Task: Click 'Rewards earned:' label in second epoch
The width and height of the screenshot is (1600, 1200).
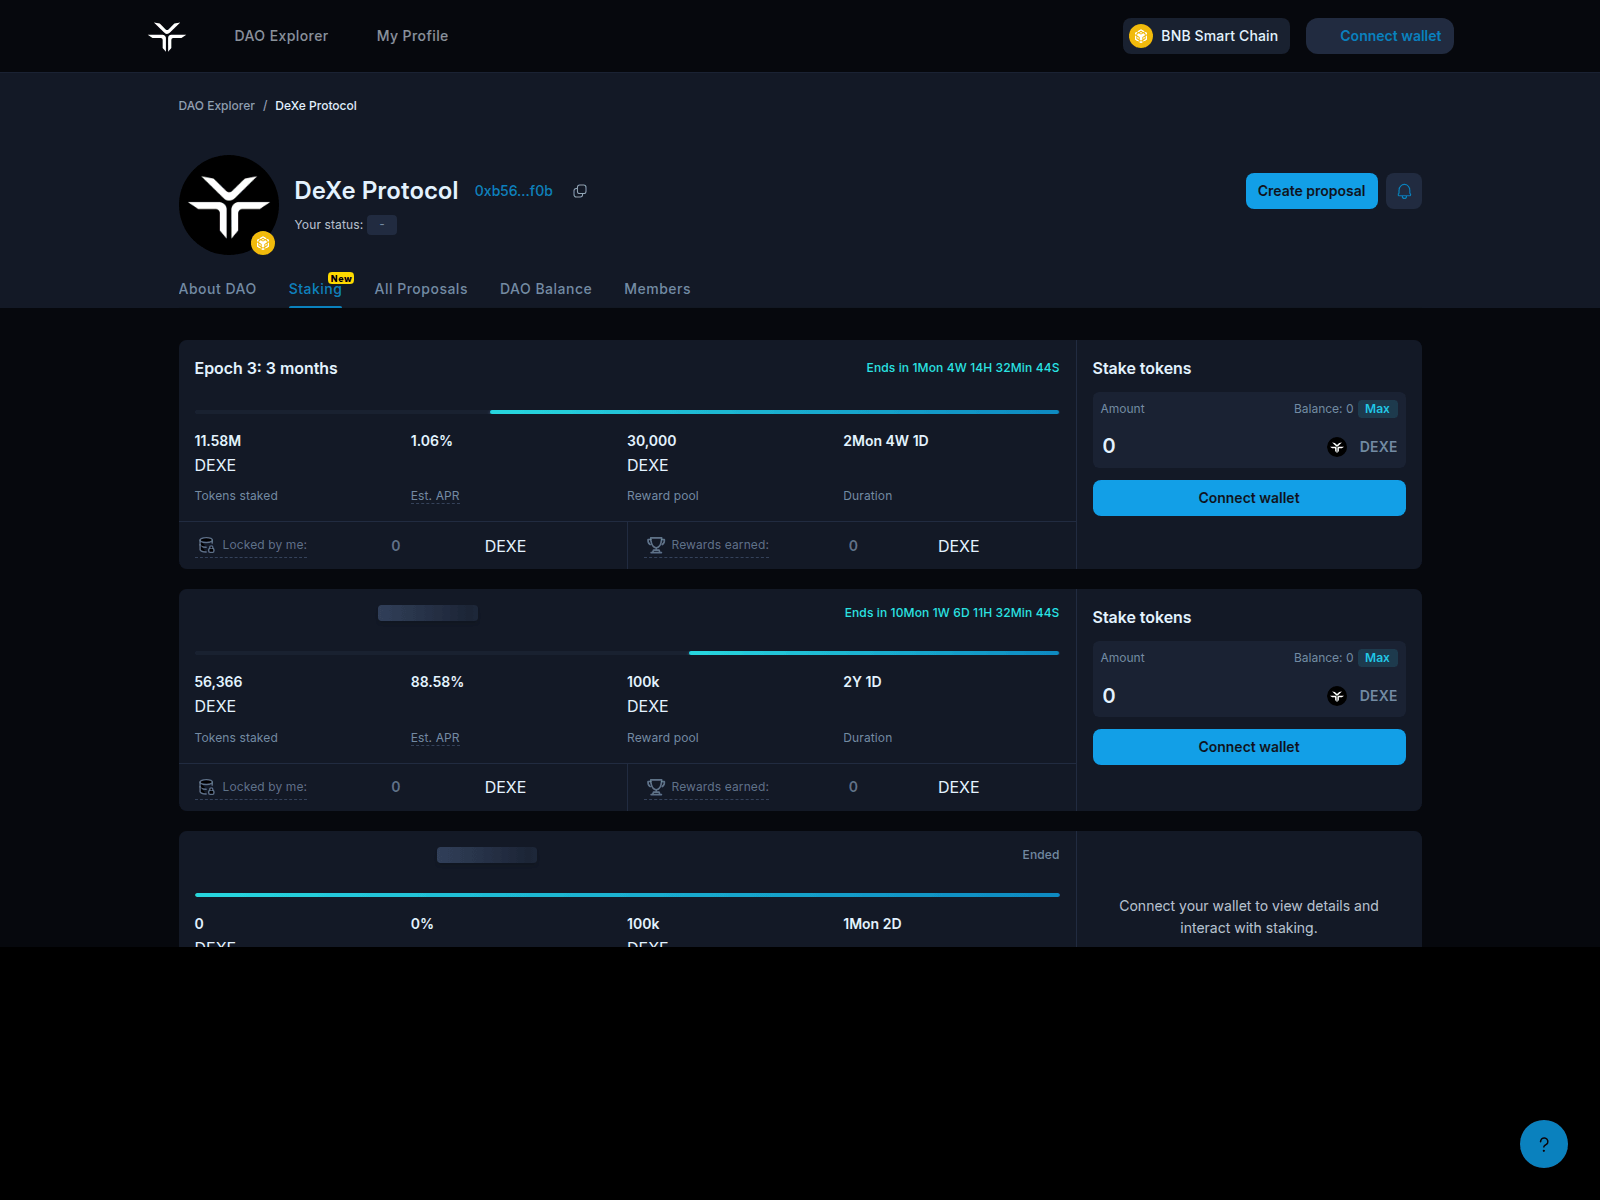Action: pyautogui.click(x=720, y=787)
